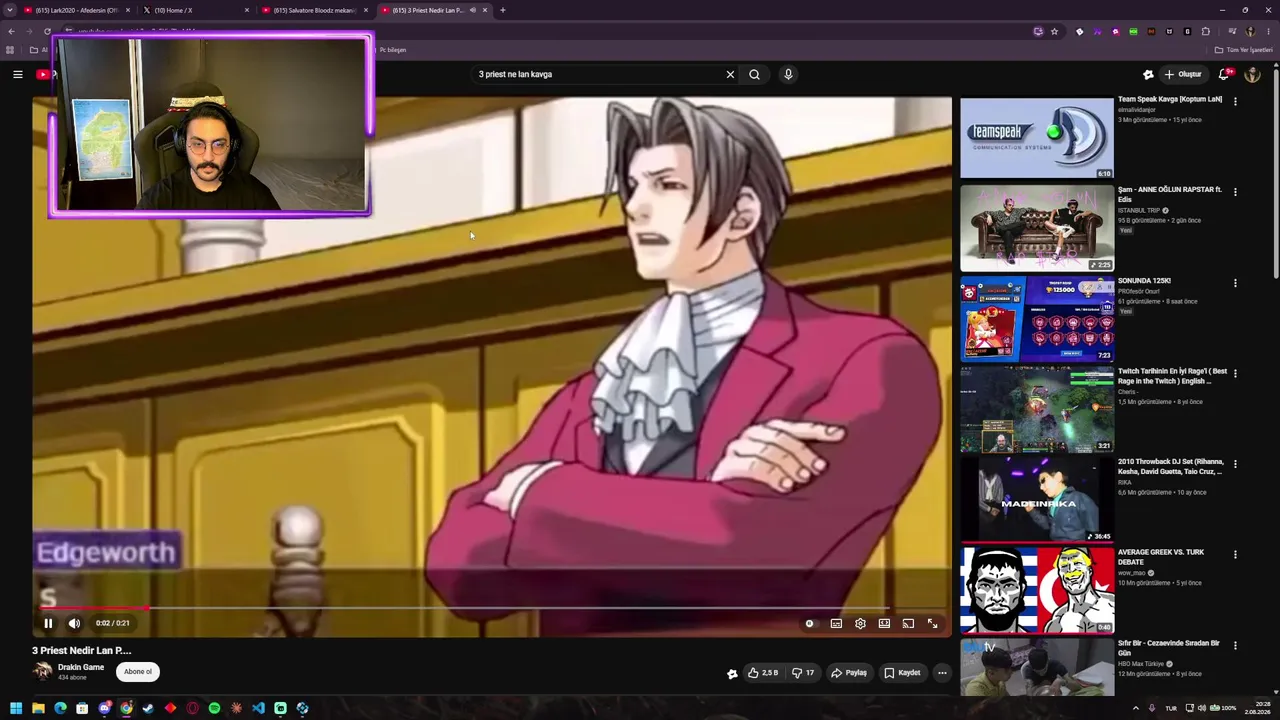Click the Paylaş share button

(849, 673)
